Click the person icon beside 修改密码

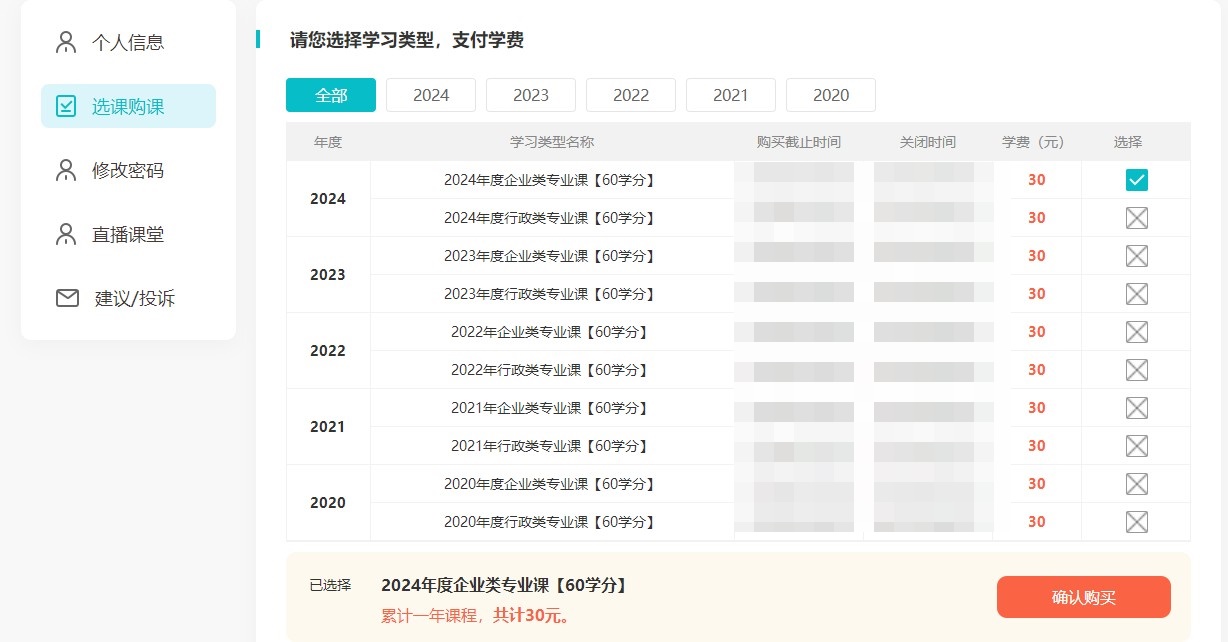(66, 170)
